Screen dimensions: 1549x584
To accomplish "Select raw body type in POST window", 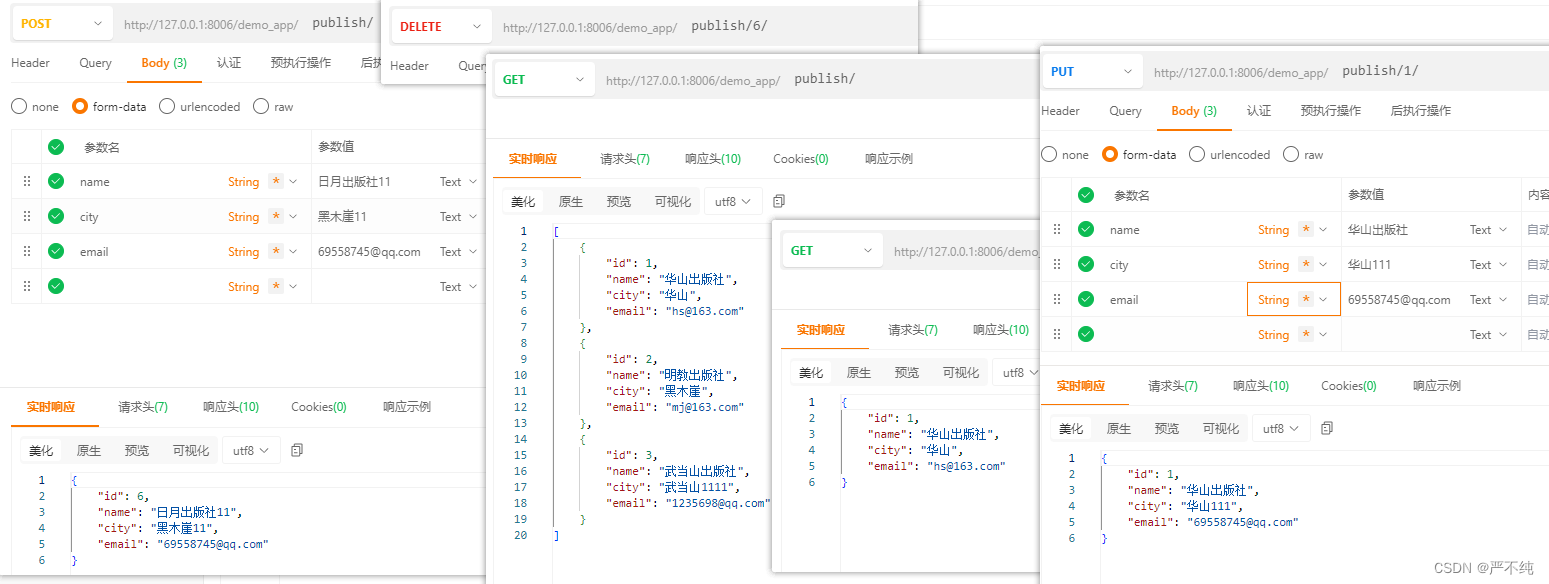I will pyautogui.click(x=261, y=107).
